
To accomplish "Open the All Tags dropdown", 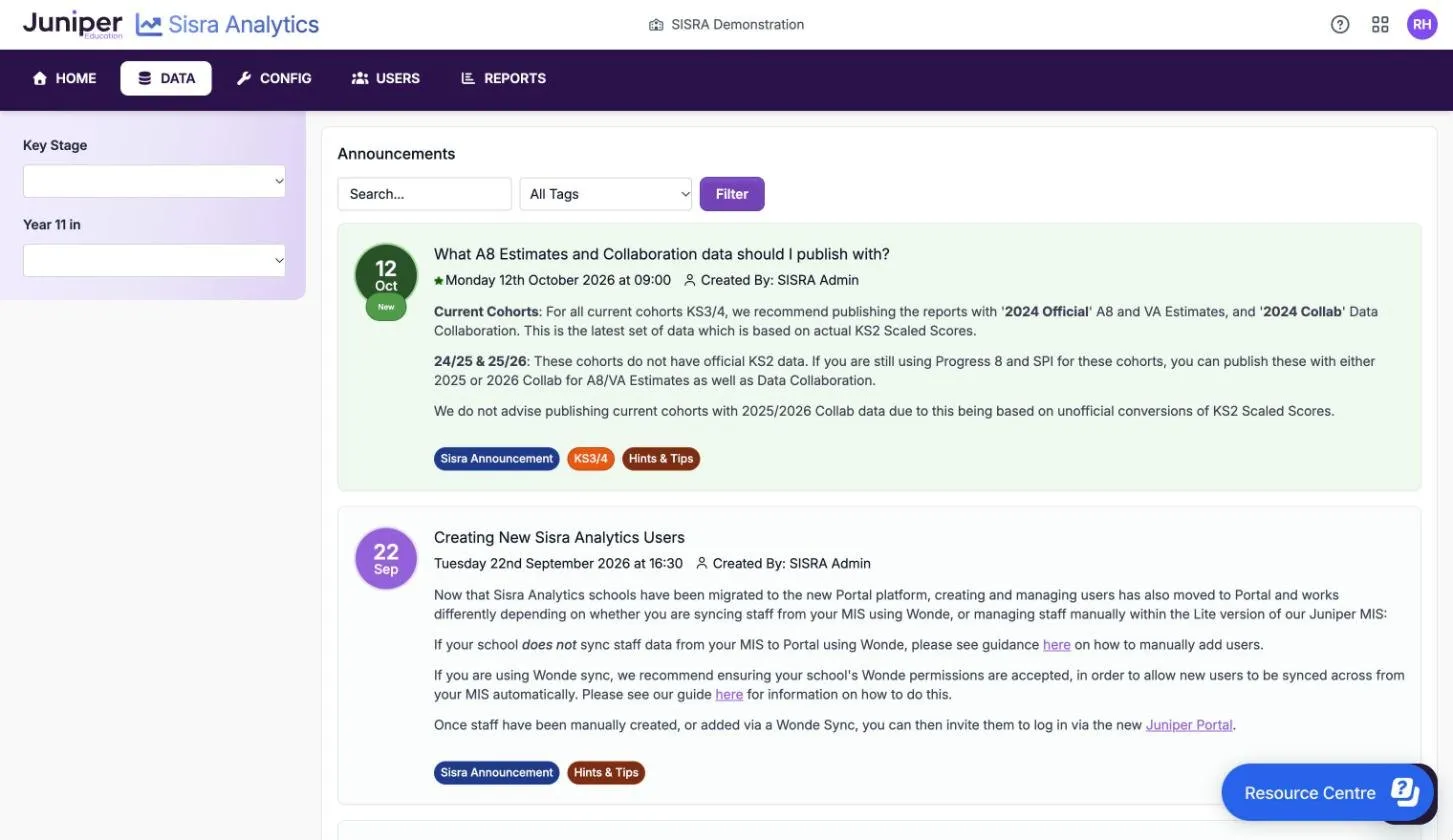I will tap(606, 194).
